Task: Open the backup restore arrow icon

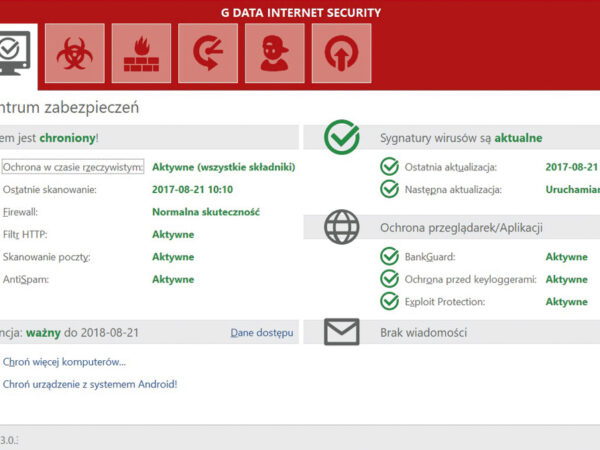Action: click(208, 54)
